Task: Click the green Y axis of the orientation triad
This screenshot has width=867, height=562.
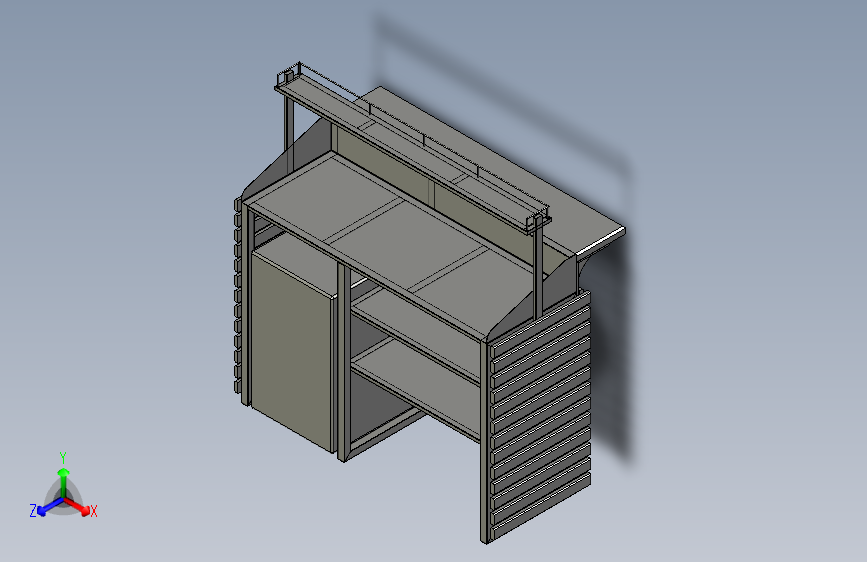Action: (64, 483)
